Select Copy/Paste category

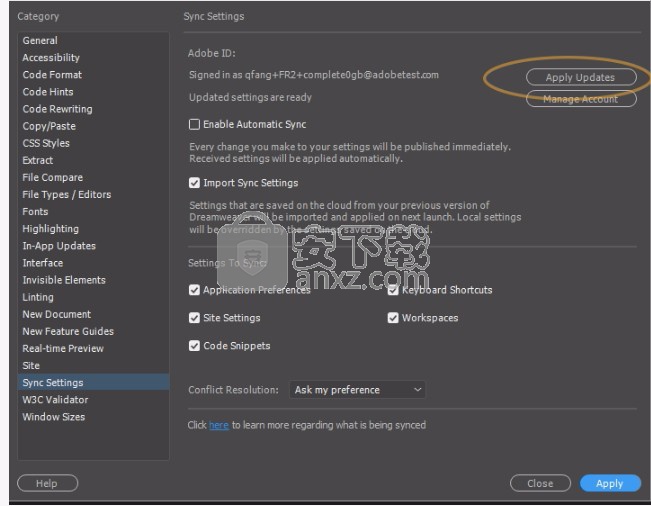pyautogui.click(x=93, y=126)
